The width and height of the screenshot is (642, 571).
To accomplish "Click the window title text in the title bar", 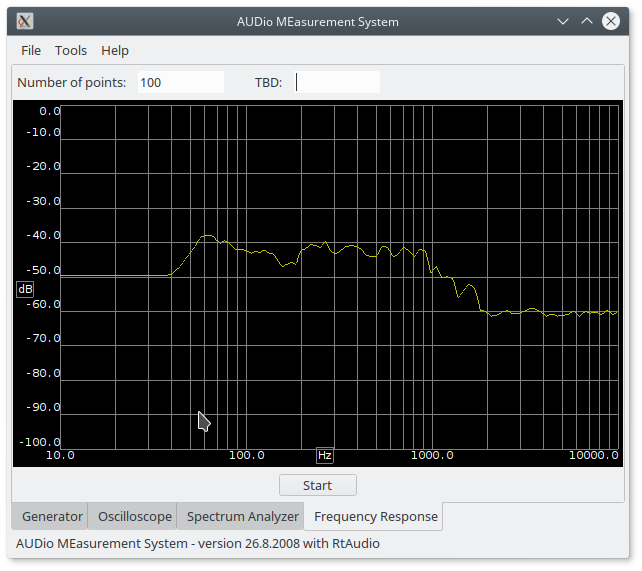I will click(317, 21).
